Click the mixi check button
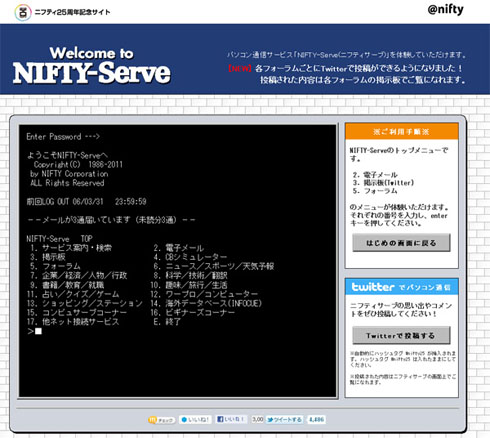The height and width of the screenshot is (438, 490). pyautogui.click(x=161, y=420)
